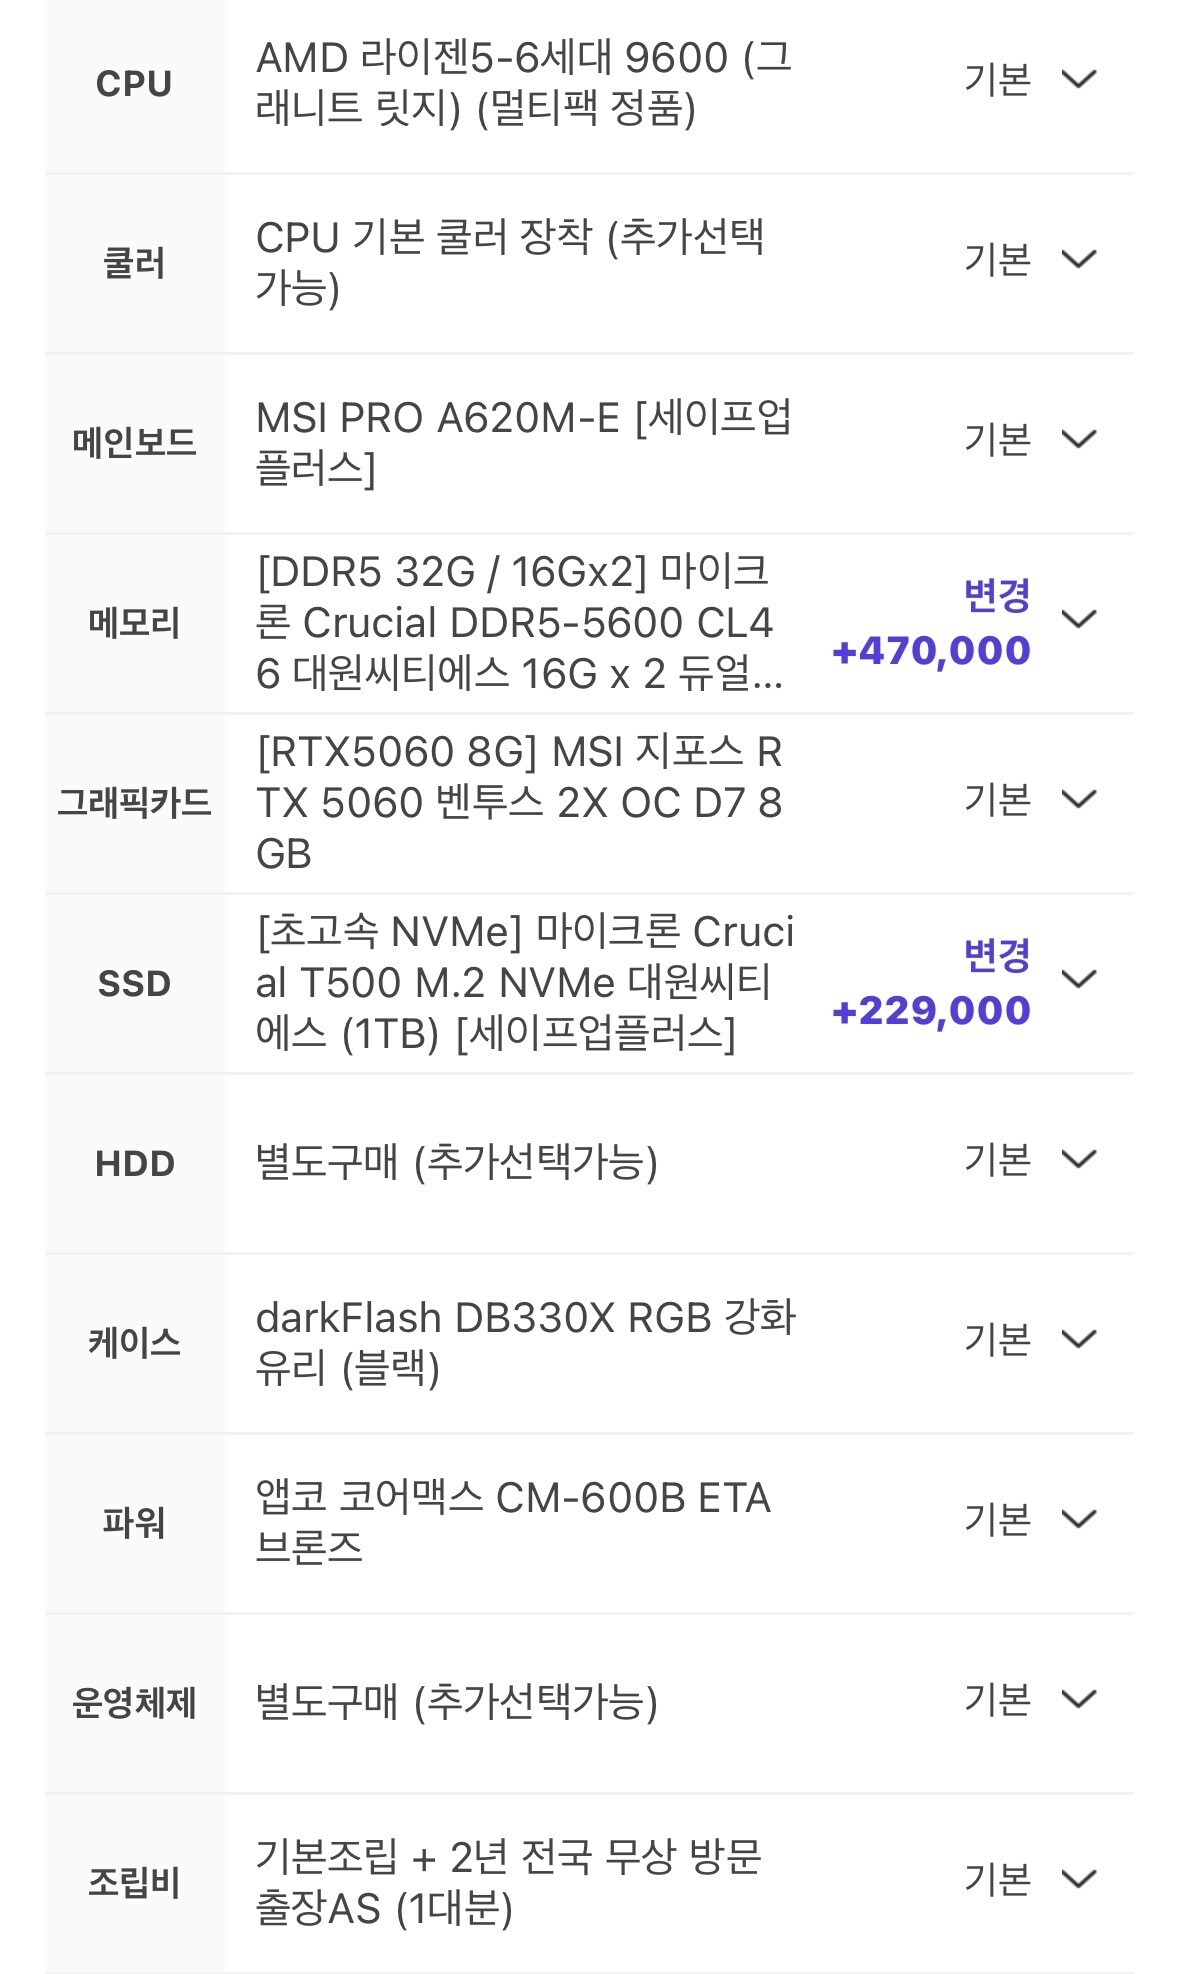The width and height of the screenshot is (1179, 1974).
Task: Click the darkFlash DB330X case name
Action: [526, 1343]
